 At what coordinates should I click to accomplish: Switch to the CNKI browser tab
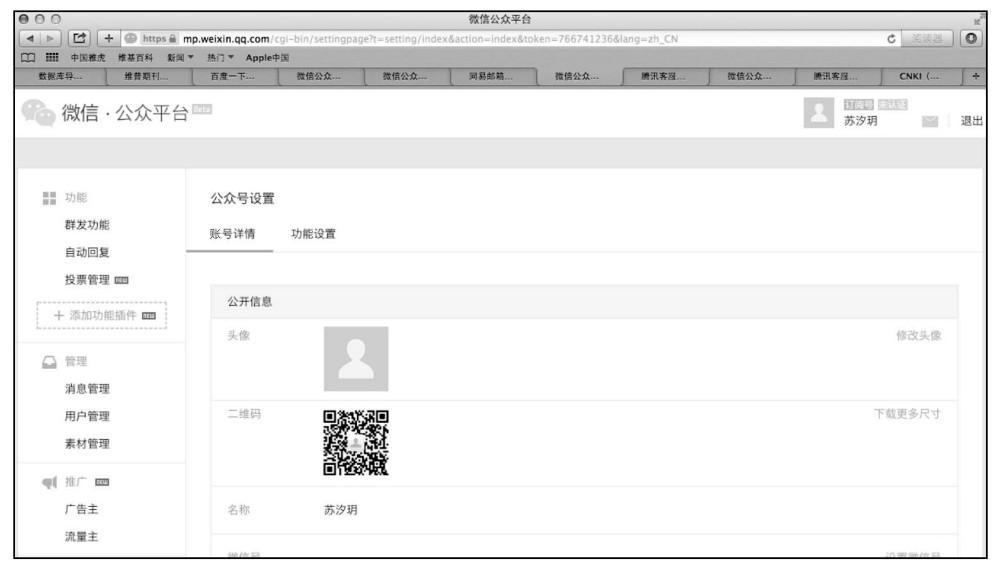[x=920, y=76]
